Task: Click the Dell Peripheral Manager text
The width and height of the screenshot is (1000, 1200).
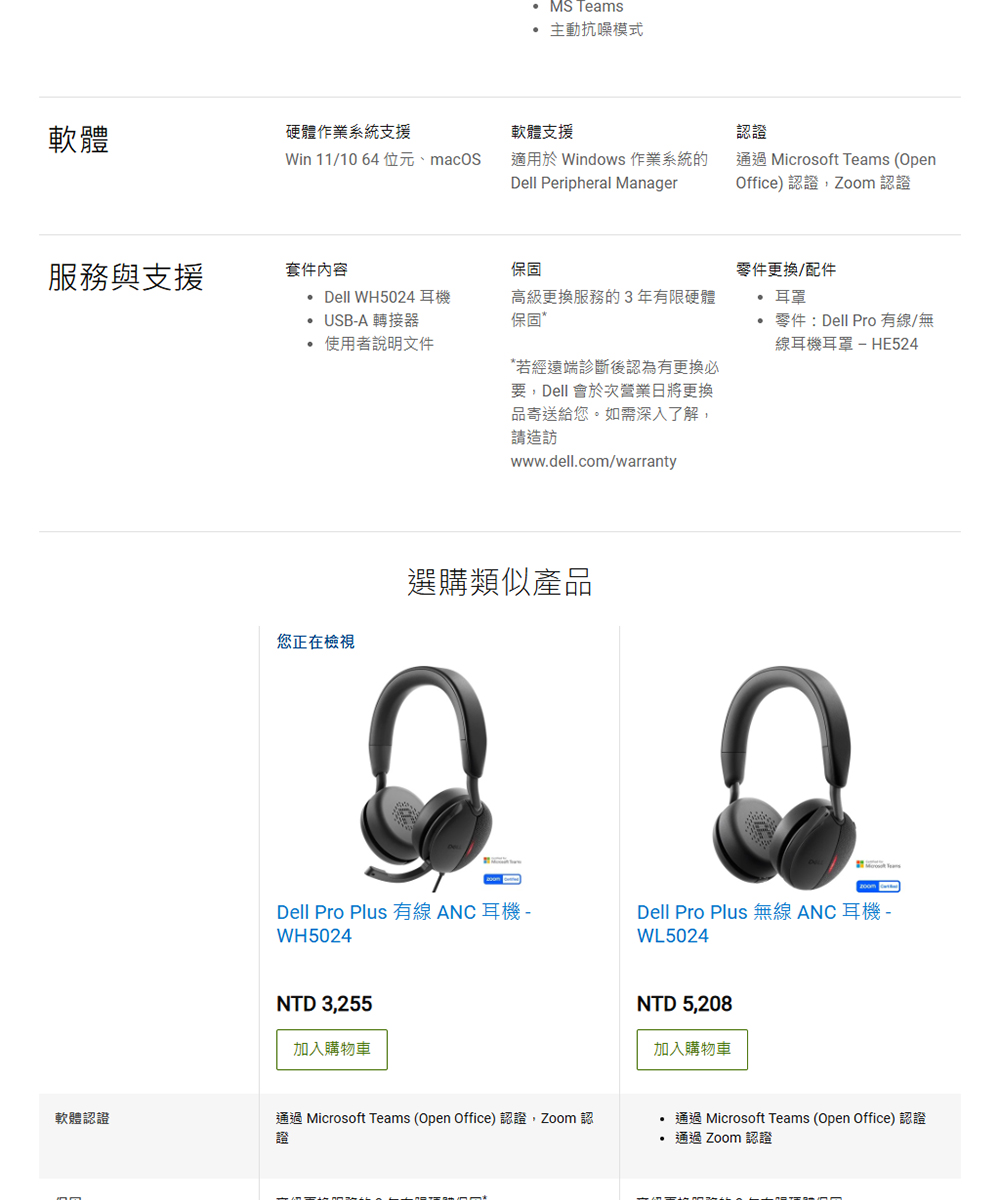Action: point(594,183)
